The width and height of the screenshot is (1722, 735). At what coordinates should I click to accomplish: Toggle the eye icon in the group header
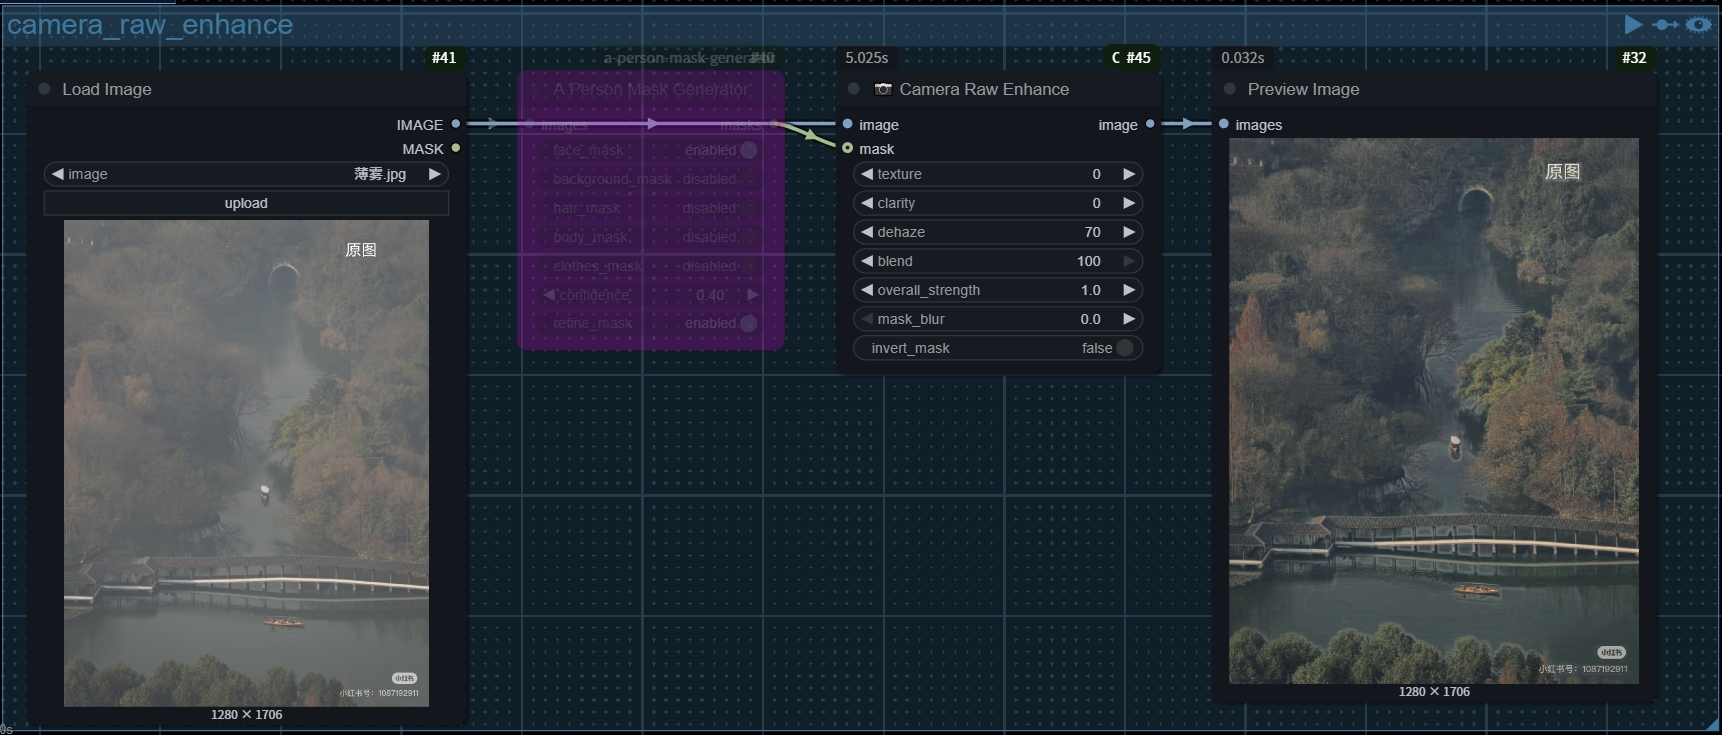click(x=1698, y=24)
